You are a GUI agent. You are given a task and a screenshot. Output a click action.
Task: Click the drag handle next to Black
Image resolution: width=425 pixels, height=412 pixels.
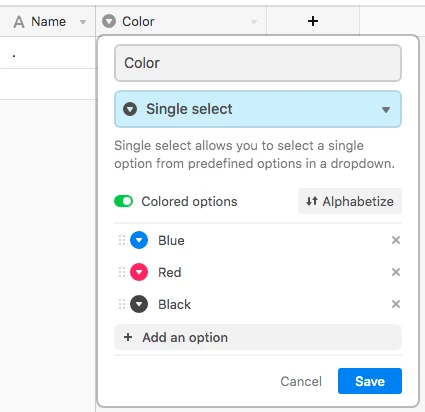(122, 304)
